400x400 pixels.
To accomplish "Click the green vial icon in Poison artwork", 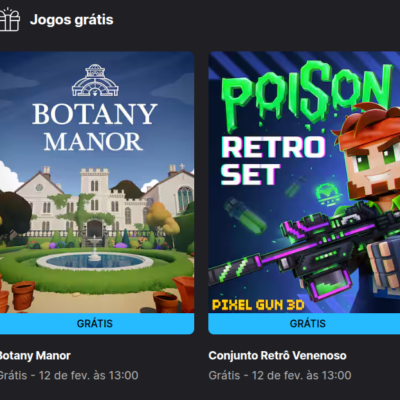I will (246, 217).
